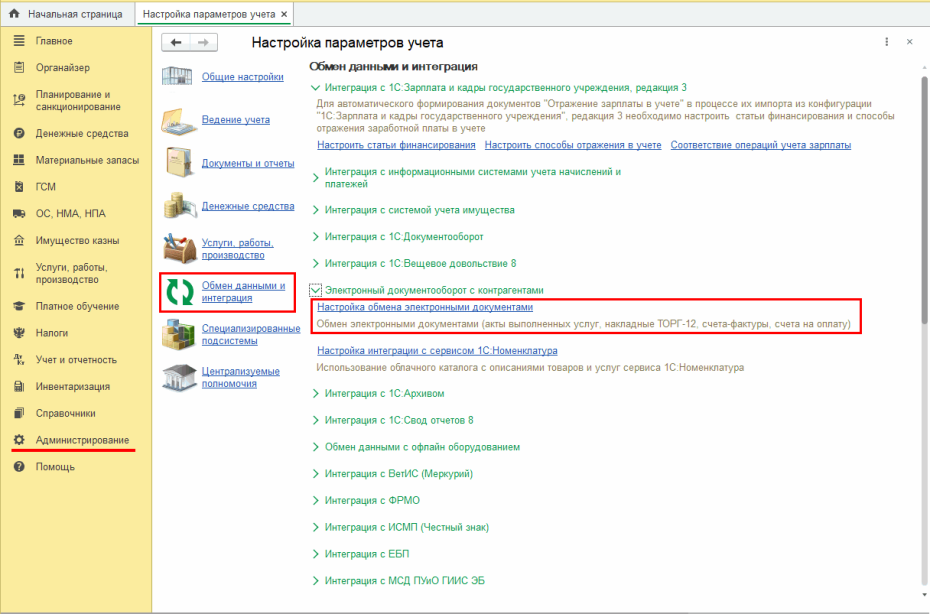The width and height of the screenshot is (930, 614).
Task: Close the Настройка параметров учета tab
Action: click(284, 14)
